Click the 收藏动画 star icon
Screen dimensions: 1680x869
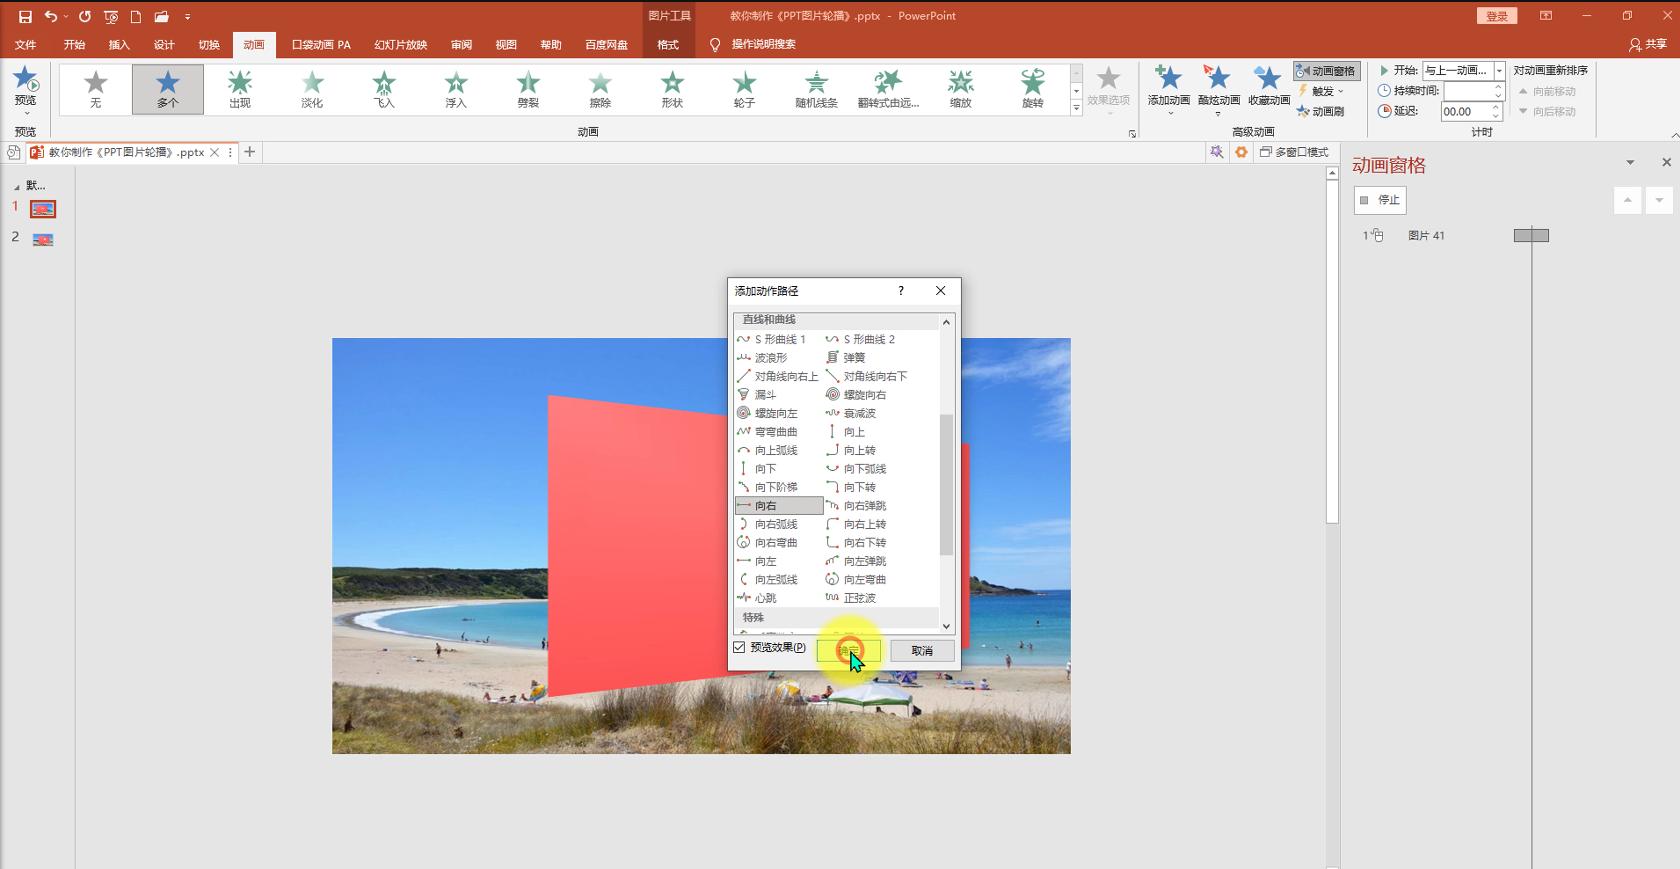coord(1268,79)
